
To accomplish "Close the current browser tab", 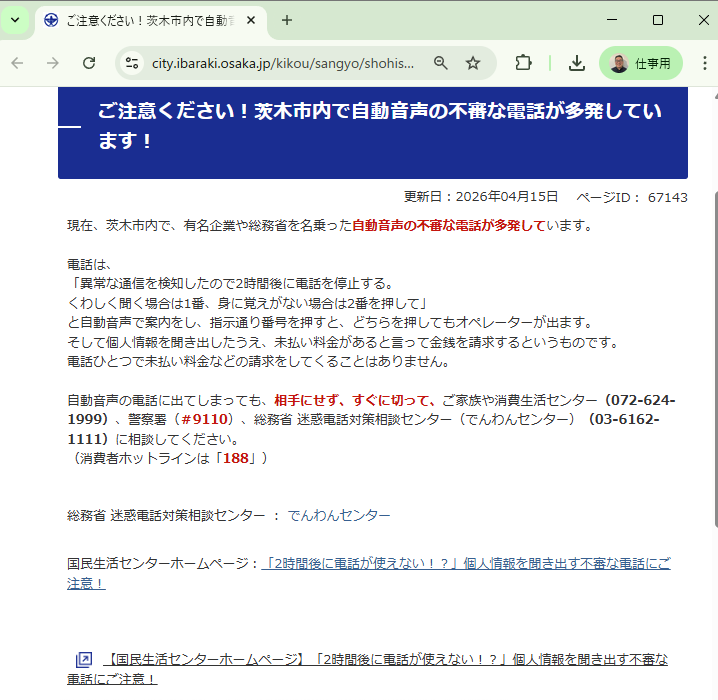I will click(250, 20).
